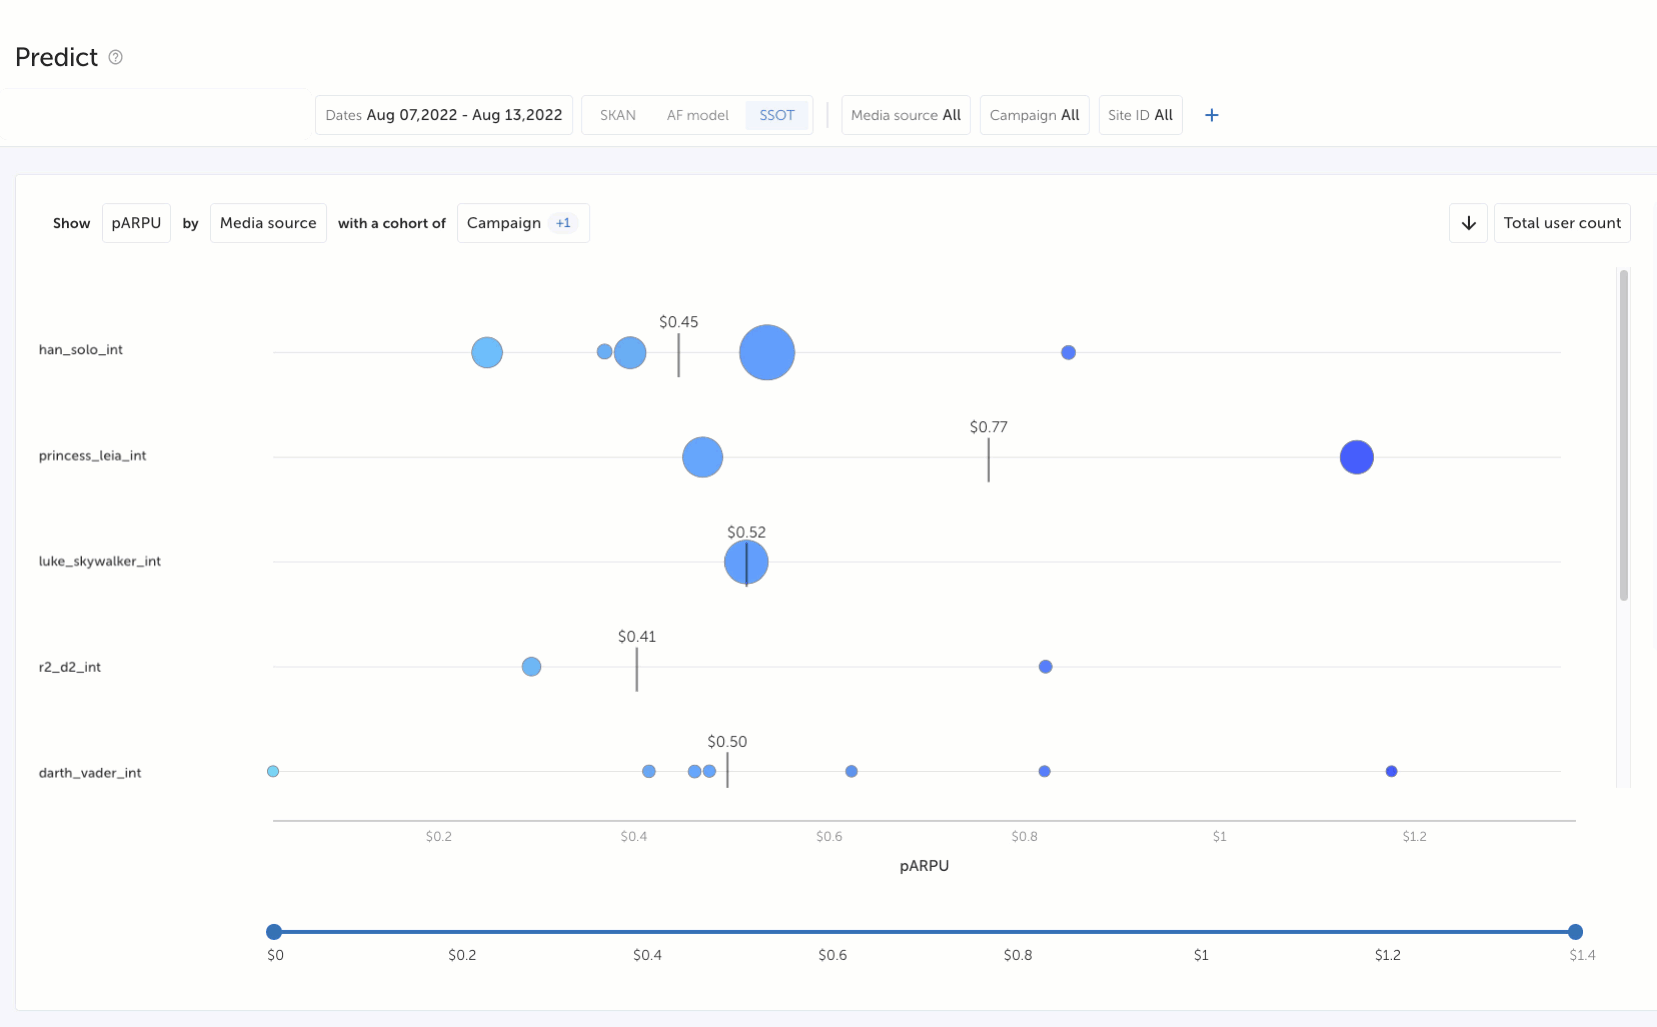
Task: Change the pARPU metric selector
Action: click(137, 223)
